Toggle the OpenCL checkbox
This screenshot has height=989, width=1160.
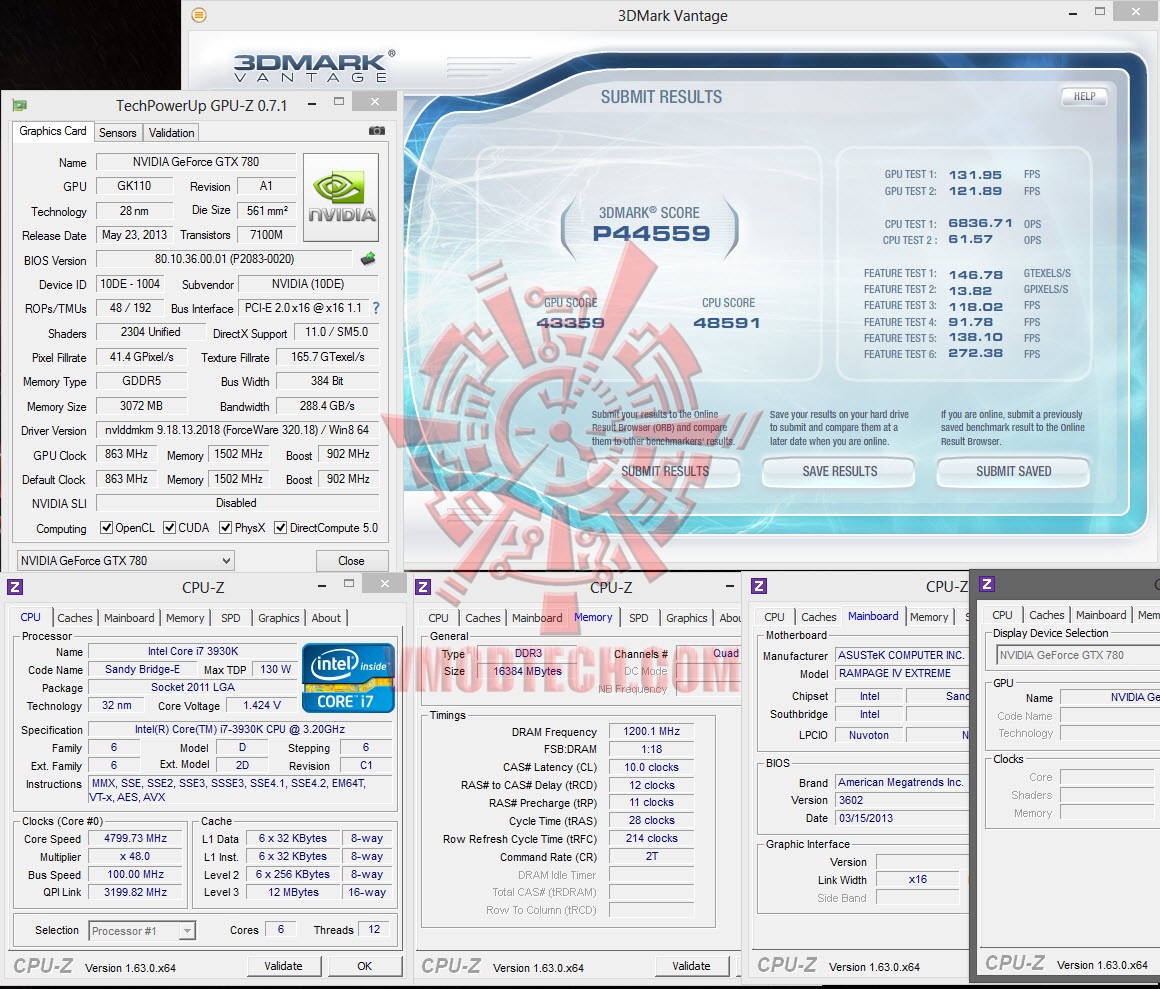[107, 527]
